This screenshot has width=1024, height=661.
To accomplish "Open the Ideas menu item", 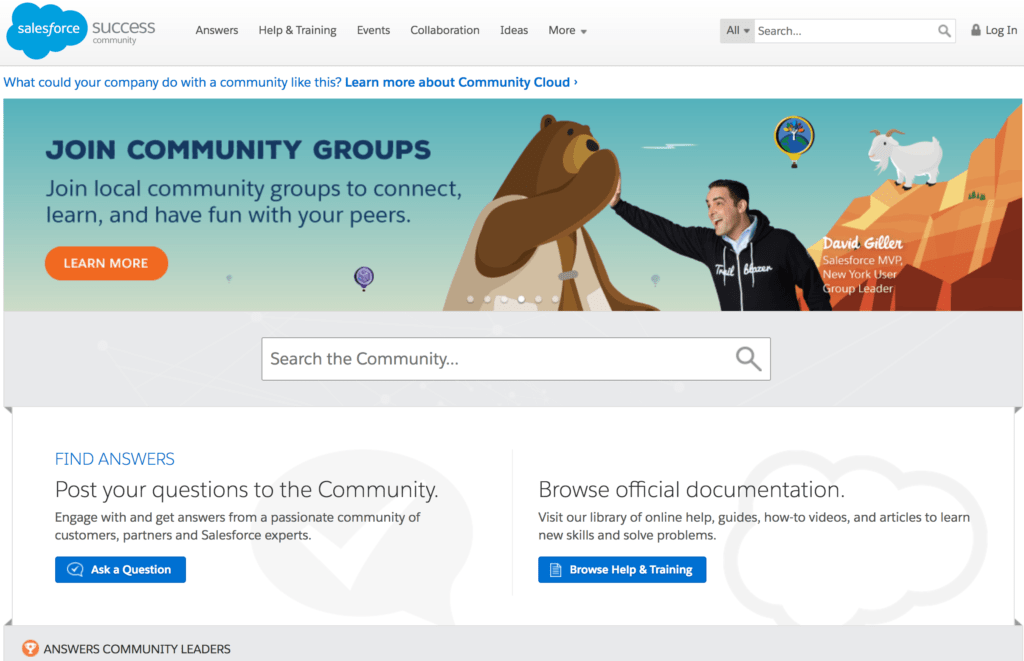I will pyautogui.click(x=514, y=30).
